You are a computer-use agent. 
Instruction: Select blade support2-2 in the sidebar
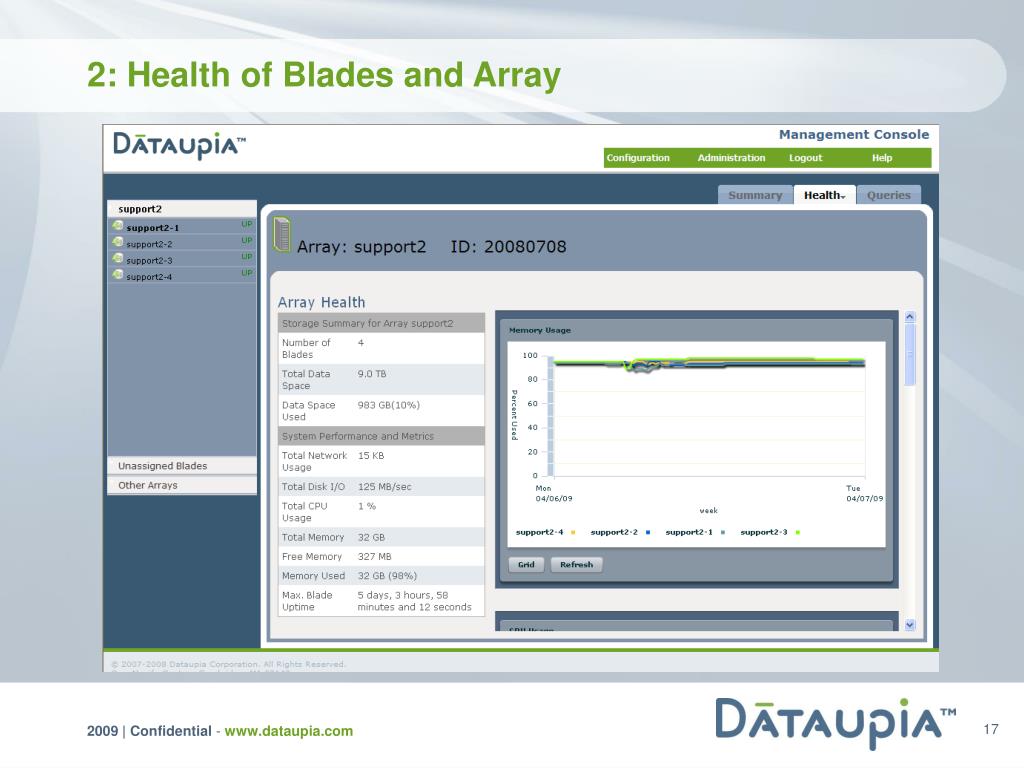[182, 244]
